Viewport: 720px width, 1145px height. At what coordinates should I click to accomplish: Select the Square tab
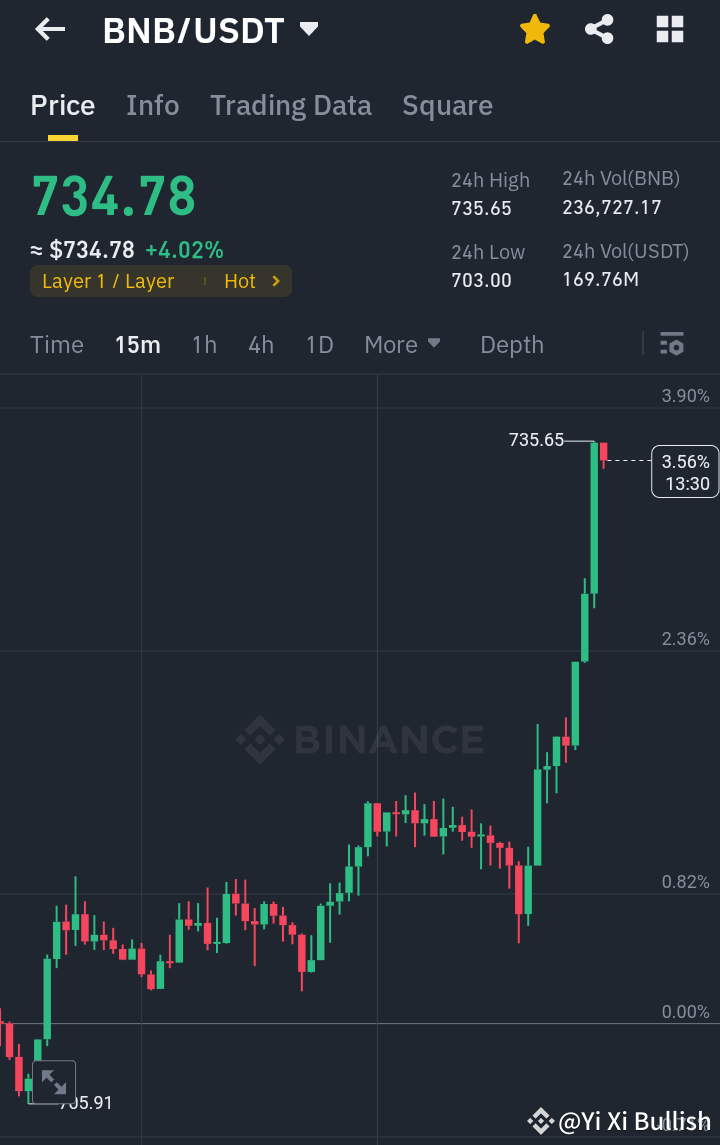[447, 105]
